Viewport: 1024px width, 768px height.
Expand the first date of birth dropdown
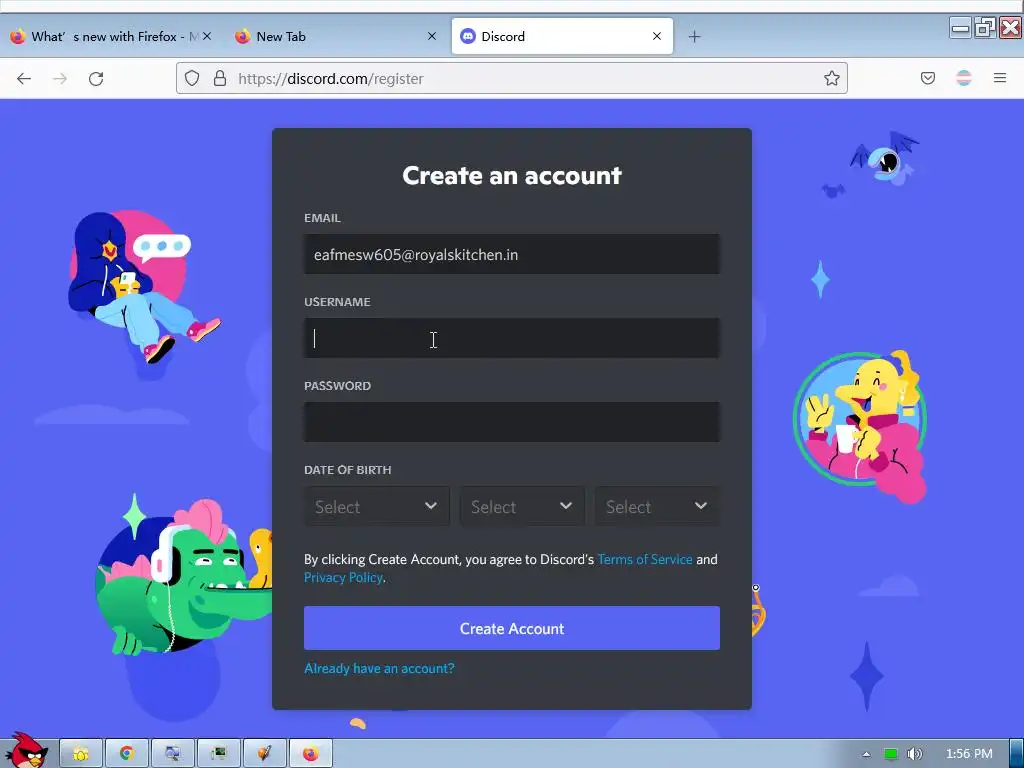[x=377, y=506]
